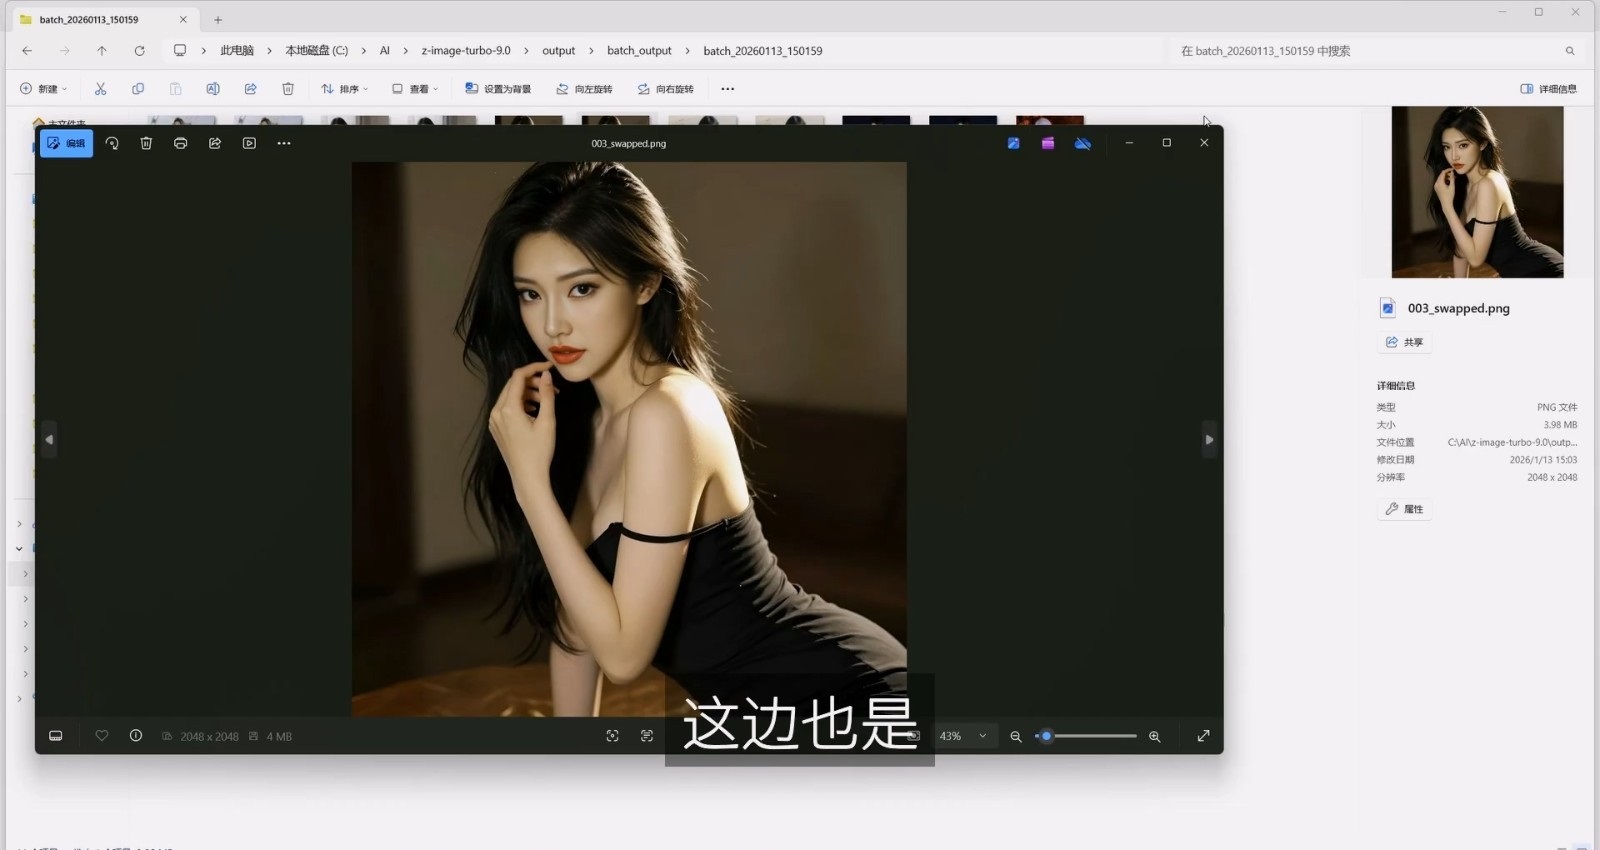Cut the selected file in Explorer
Screen dimensions: 1600x850
tap(100, 89)
